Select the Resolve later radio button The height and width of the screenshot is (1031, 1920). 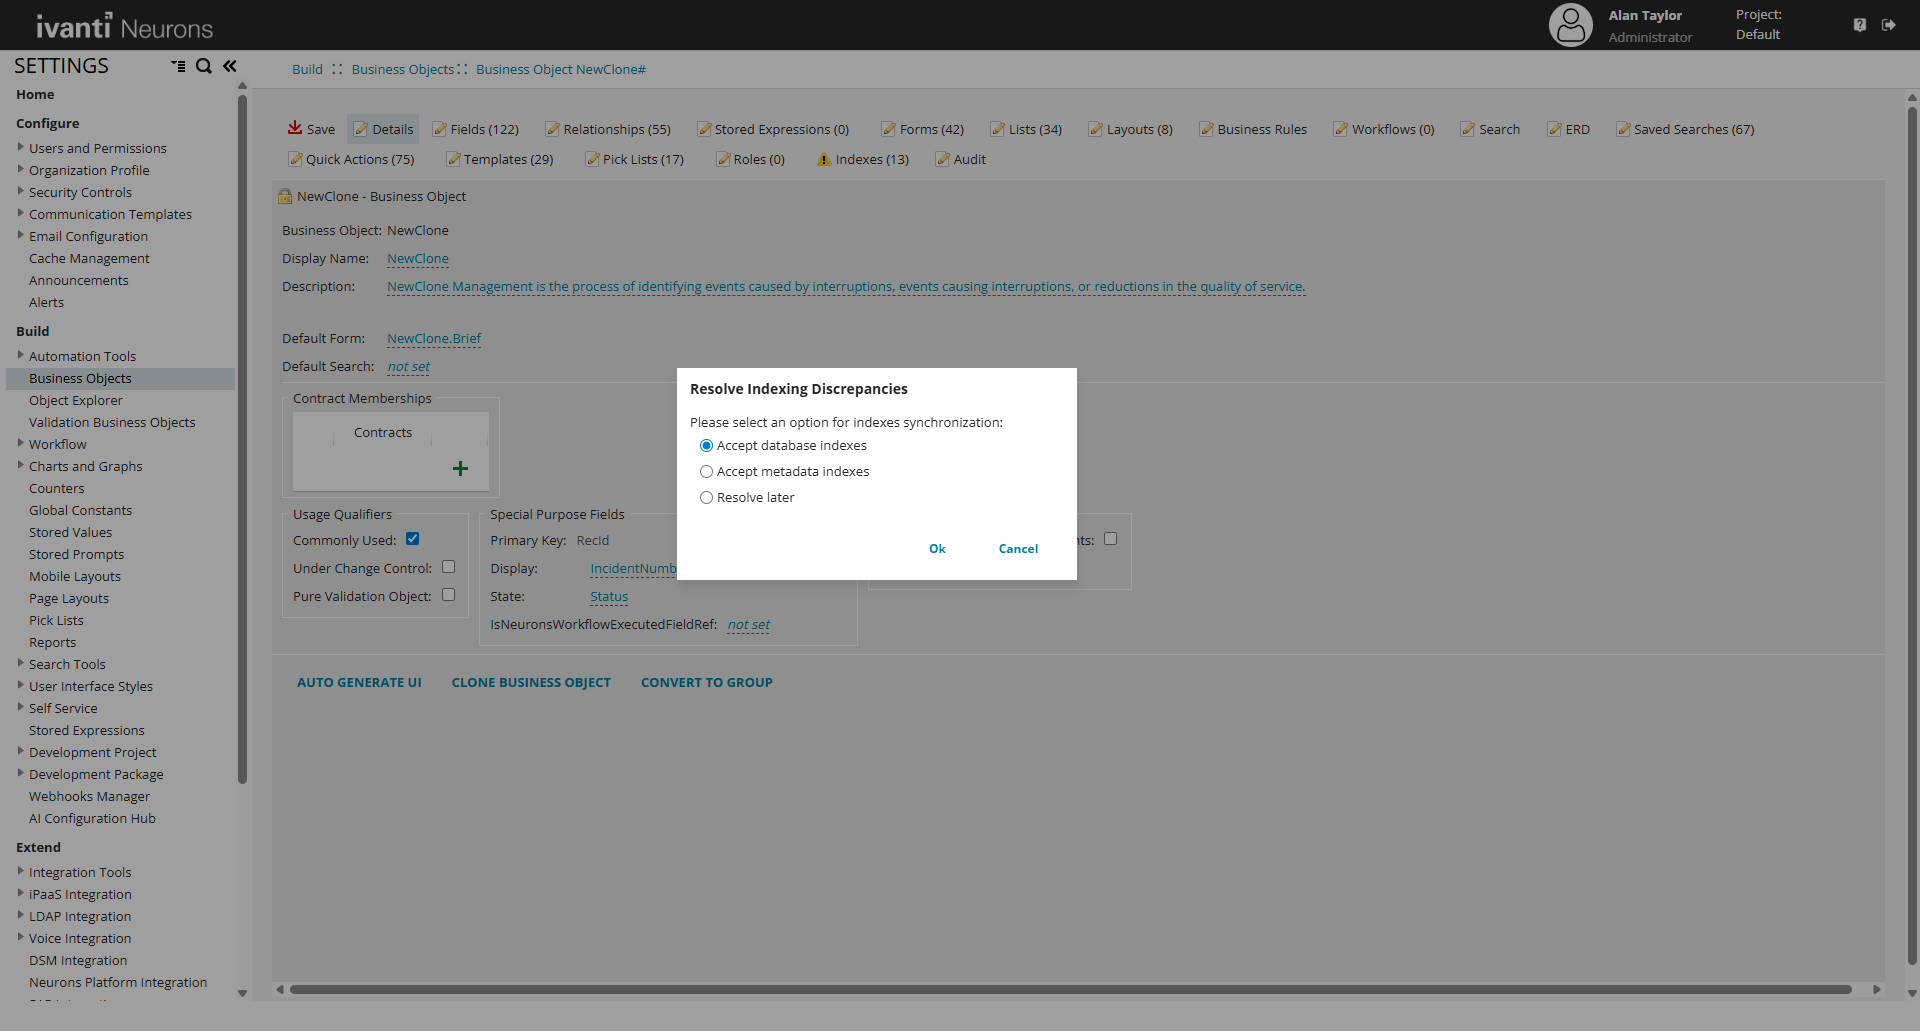point(706,498)
